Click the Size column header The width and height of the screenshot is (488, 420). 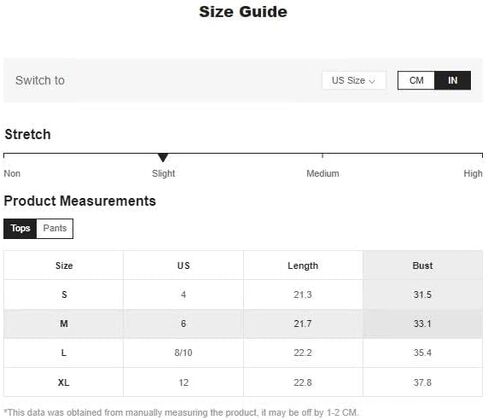point(64,265)
